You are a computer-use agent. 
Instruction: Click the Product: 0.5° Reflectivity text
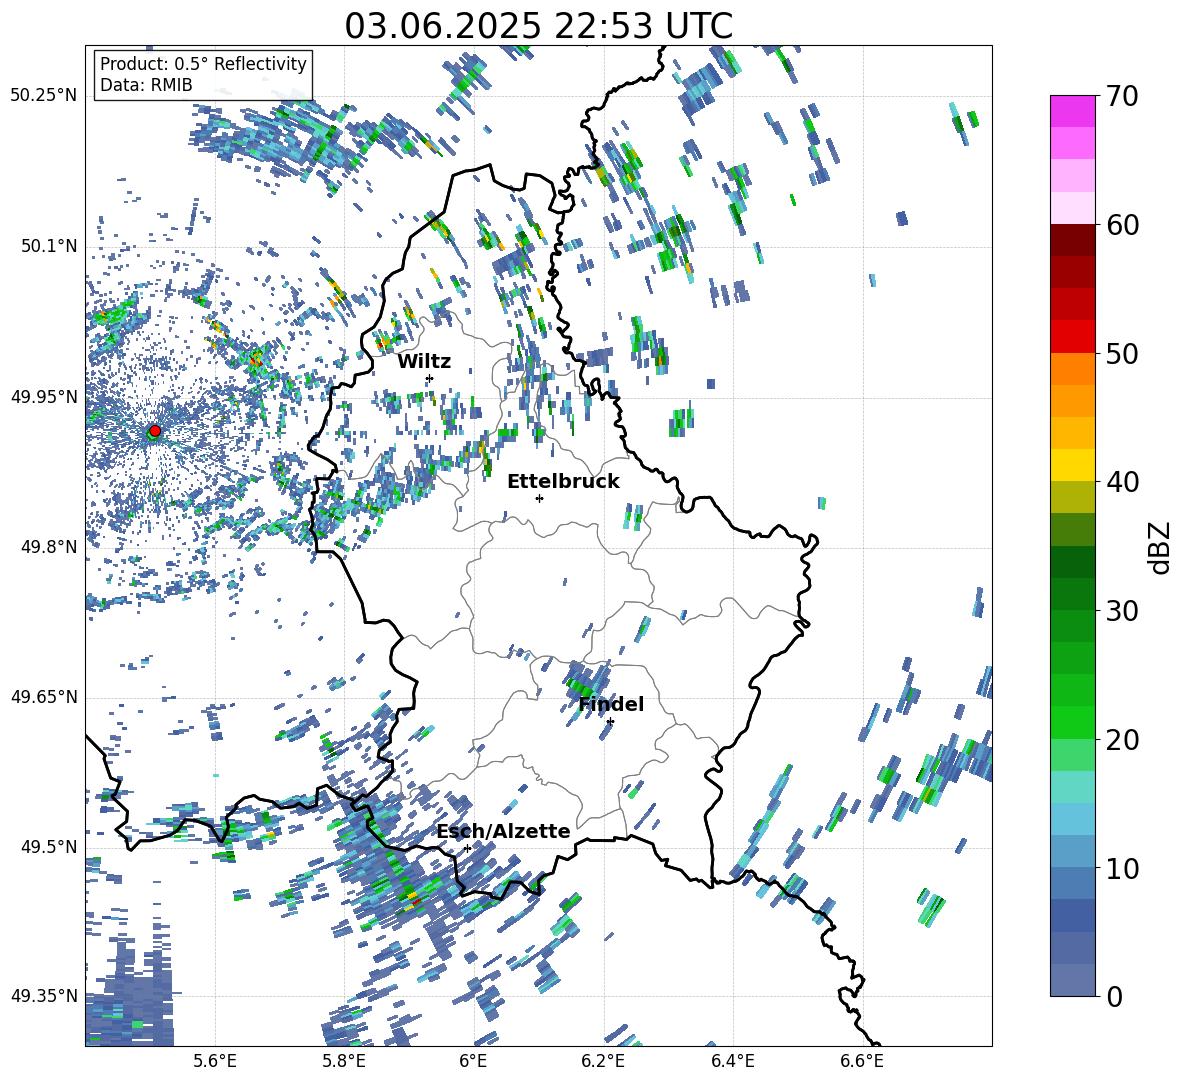tap(203, 63)
